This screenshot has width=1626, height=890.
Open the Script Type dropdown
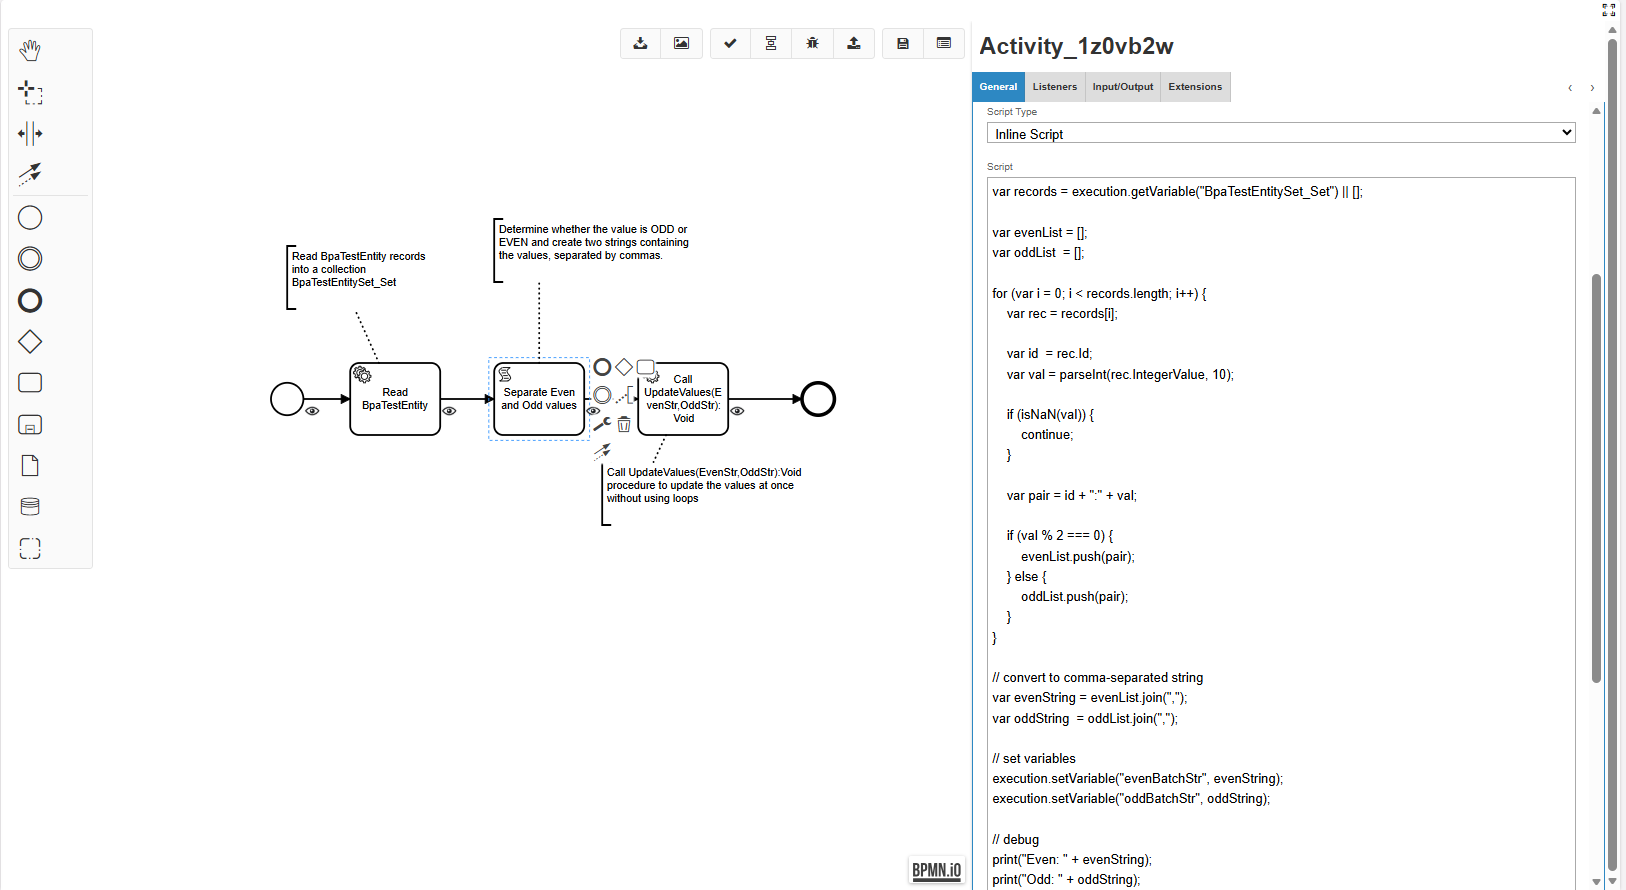1281,133
